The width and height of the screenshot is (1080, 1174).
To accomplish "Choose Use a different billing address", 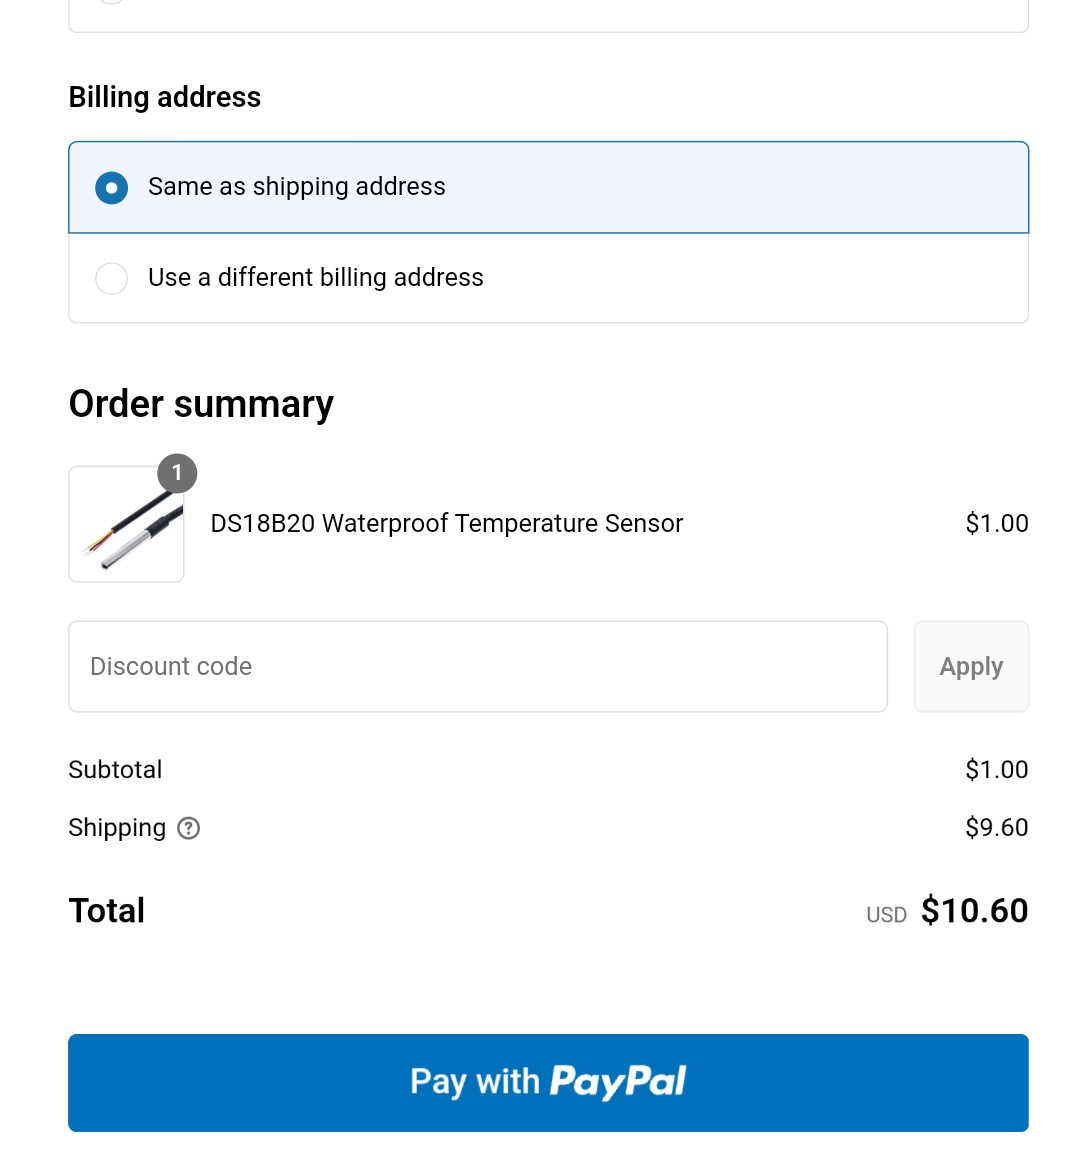I will (x=112, y=278).
